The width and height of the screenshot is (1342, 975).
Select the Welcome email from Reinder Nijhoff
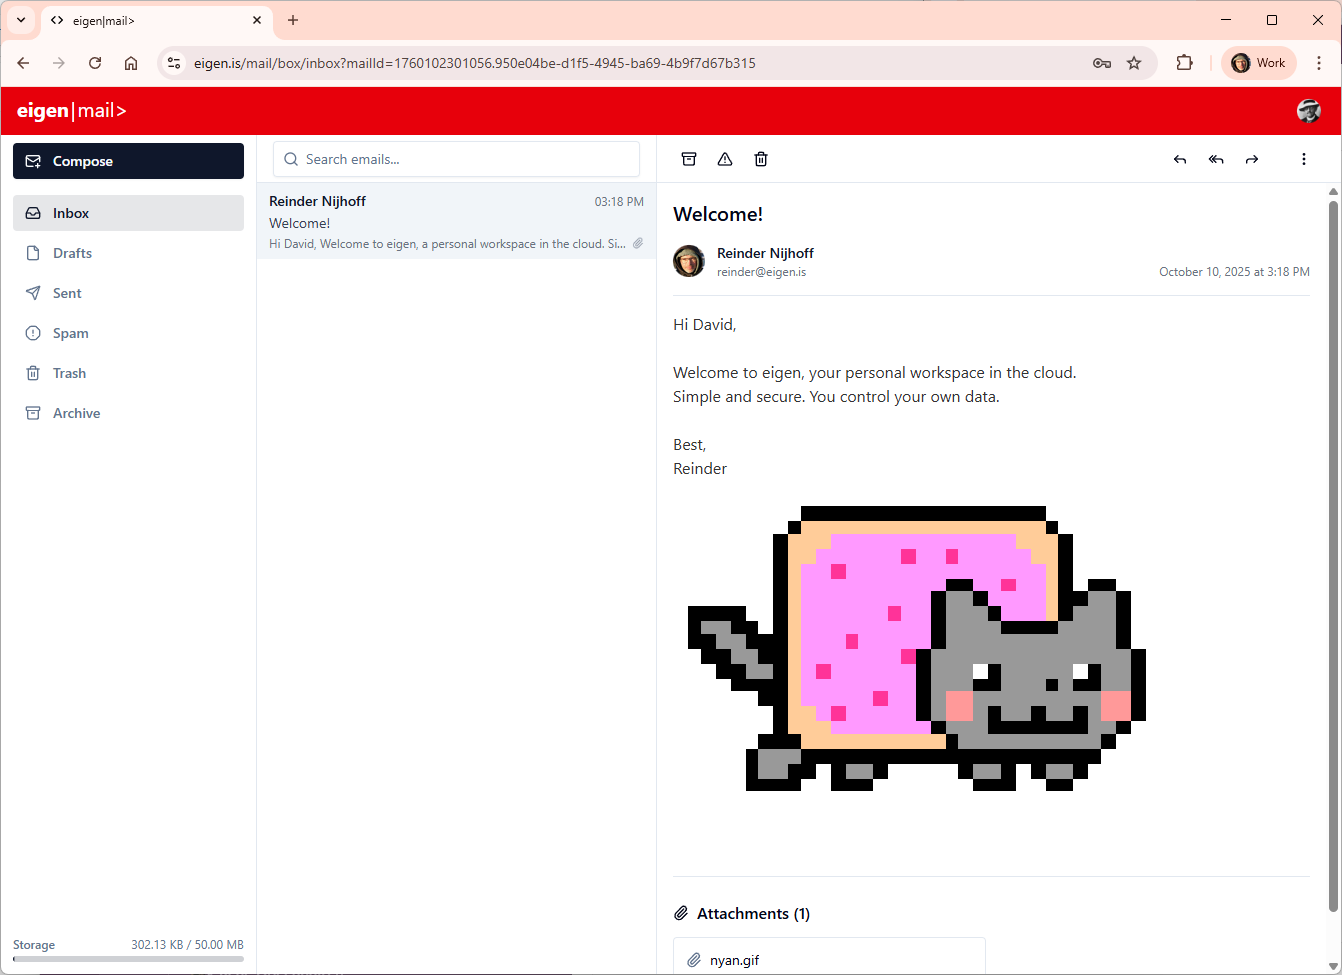coord(456,222)
